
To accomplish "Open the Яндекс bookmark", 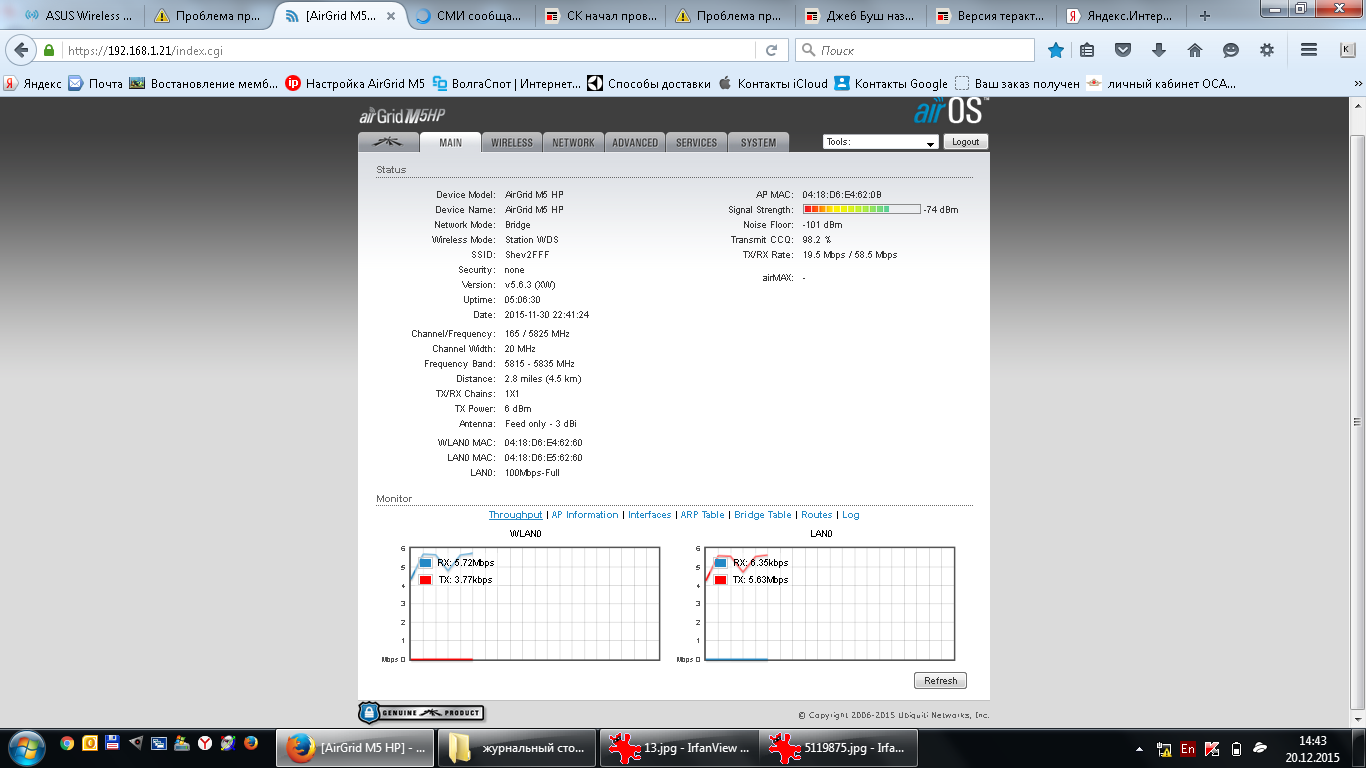I will (32, 84).
